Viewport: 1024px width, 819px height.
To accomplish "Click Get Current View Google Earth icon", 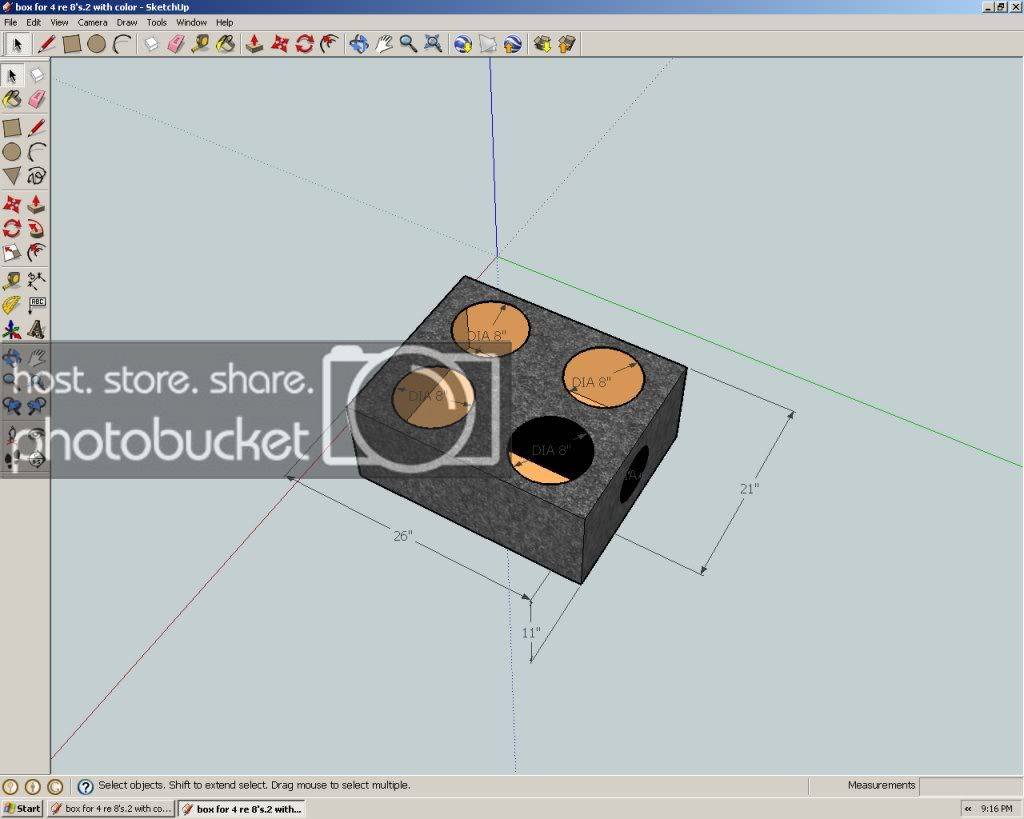I will point(463,44).
